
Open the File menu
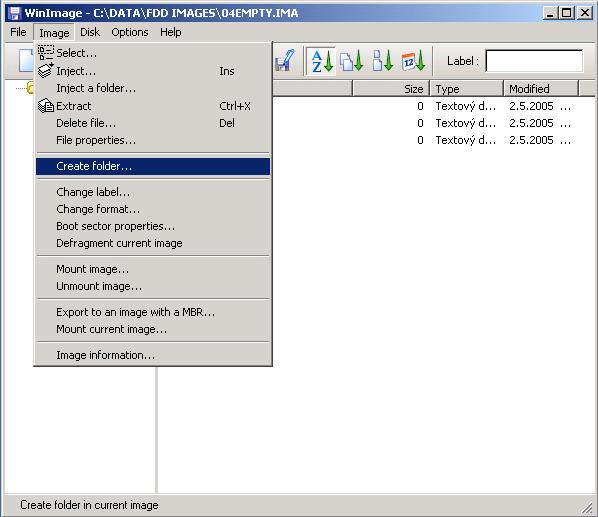coord(18,32)
